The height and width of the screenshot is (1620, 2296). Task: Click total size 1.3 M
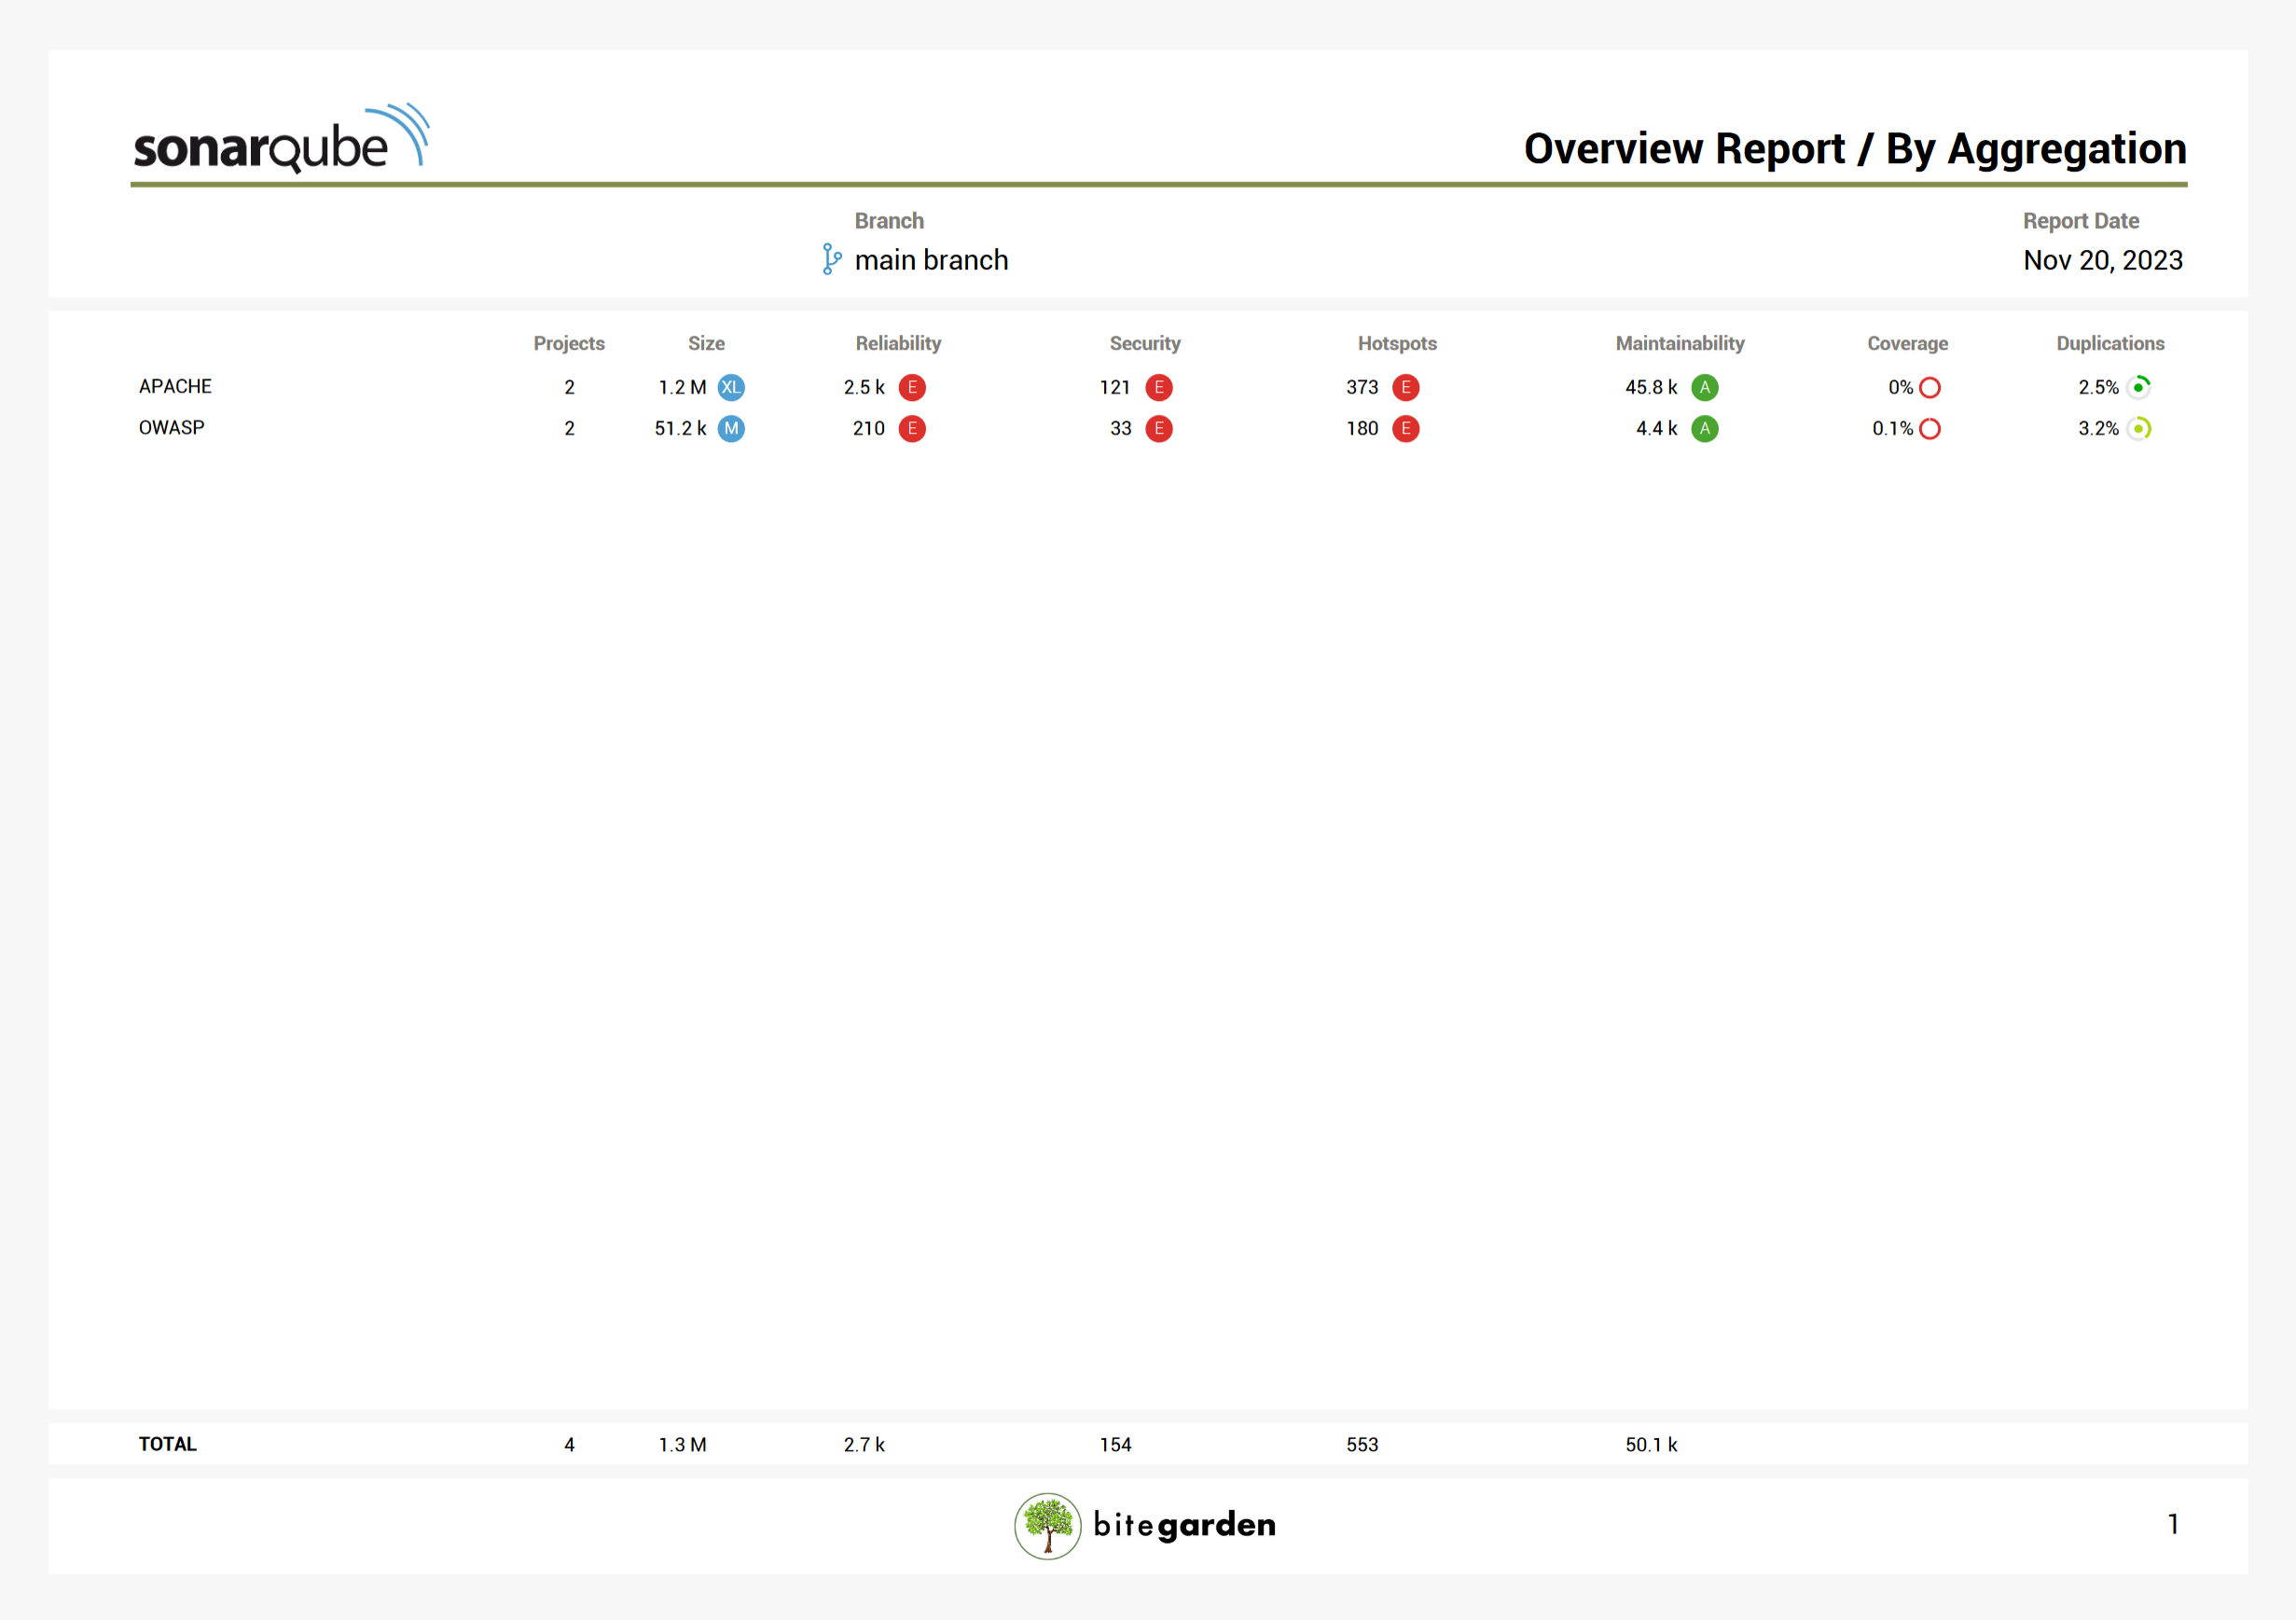(682, 1445)
